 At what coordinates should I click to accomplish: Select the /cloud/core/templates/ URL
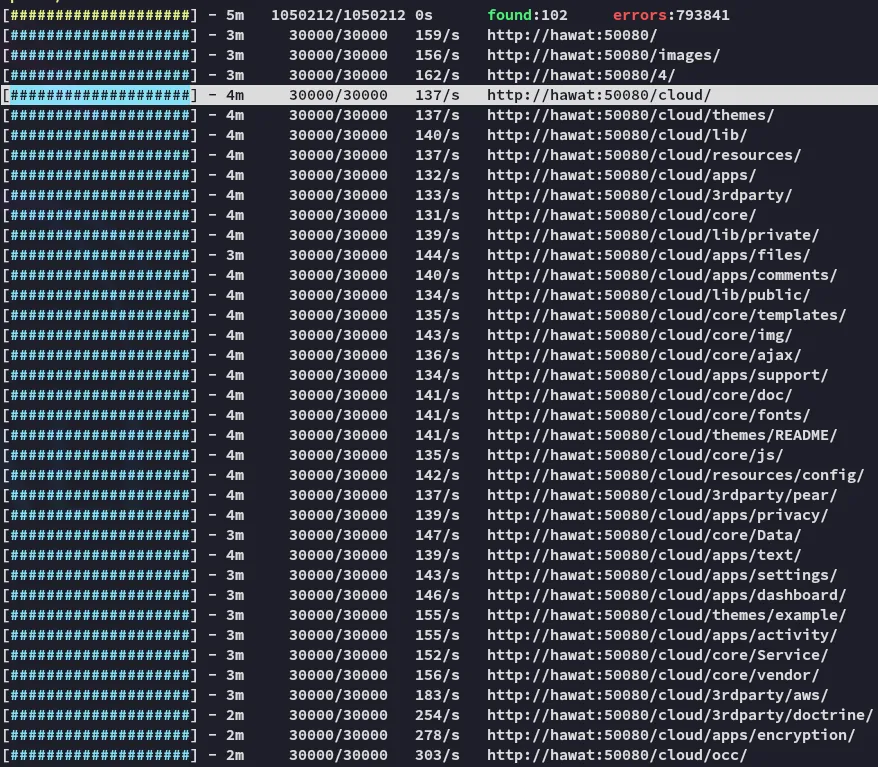(666, 315)
